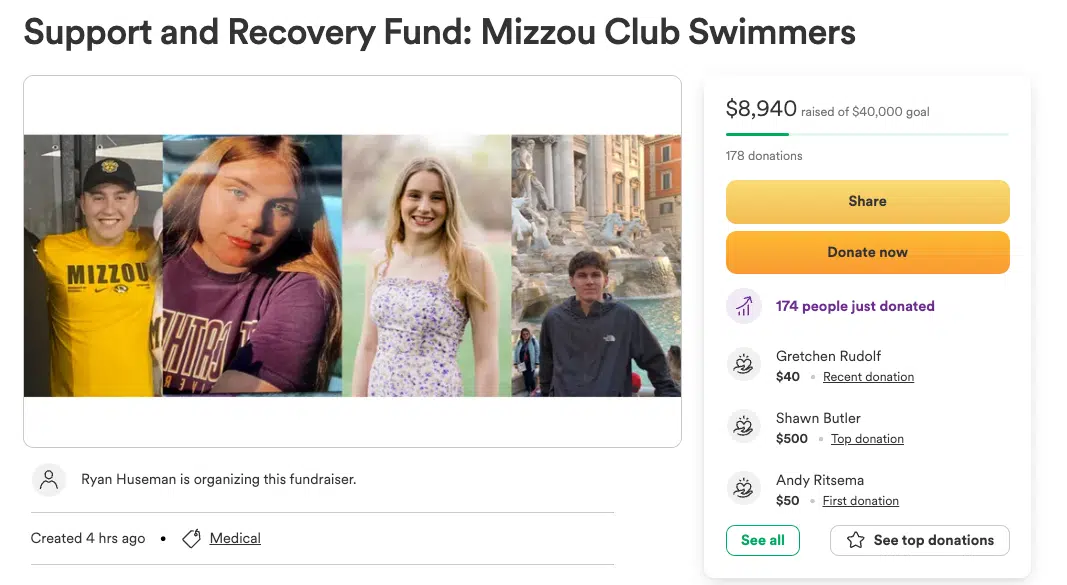Click the fundraising progress bar
1067x585 pixels.
coord(867,134)
